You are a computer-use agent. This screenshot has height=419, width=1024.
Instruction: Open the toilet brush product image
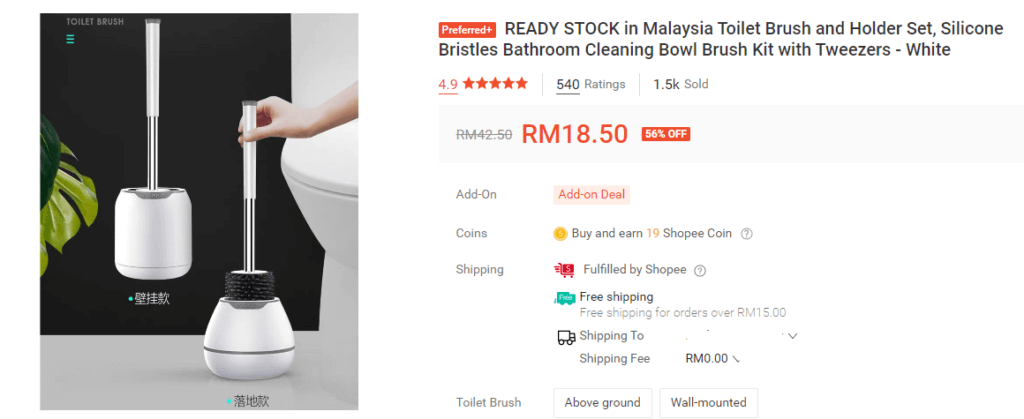199,211
